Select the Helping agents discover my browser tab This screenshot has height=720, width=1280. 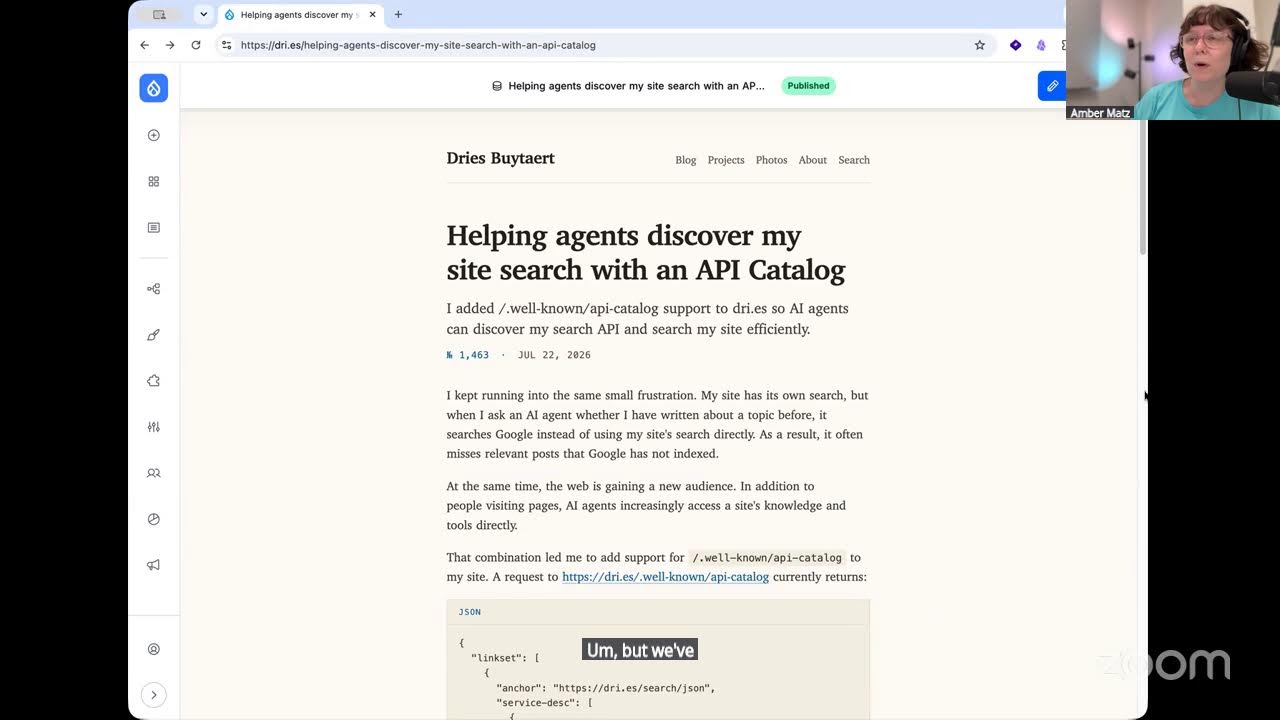[x=300, y=15]
